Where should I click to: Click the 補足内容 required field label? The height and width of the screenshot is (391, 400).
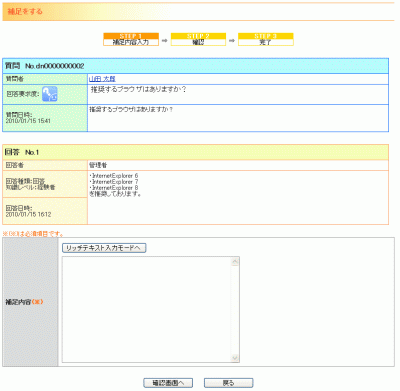tap(24, 302)
